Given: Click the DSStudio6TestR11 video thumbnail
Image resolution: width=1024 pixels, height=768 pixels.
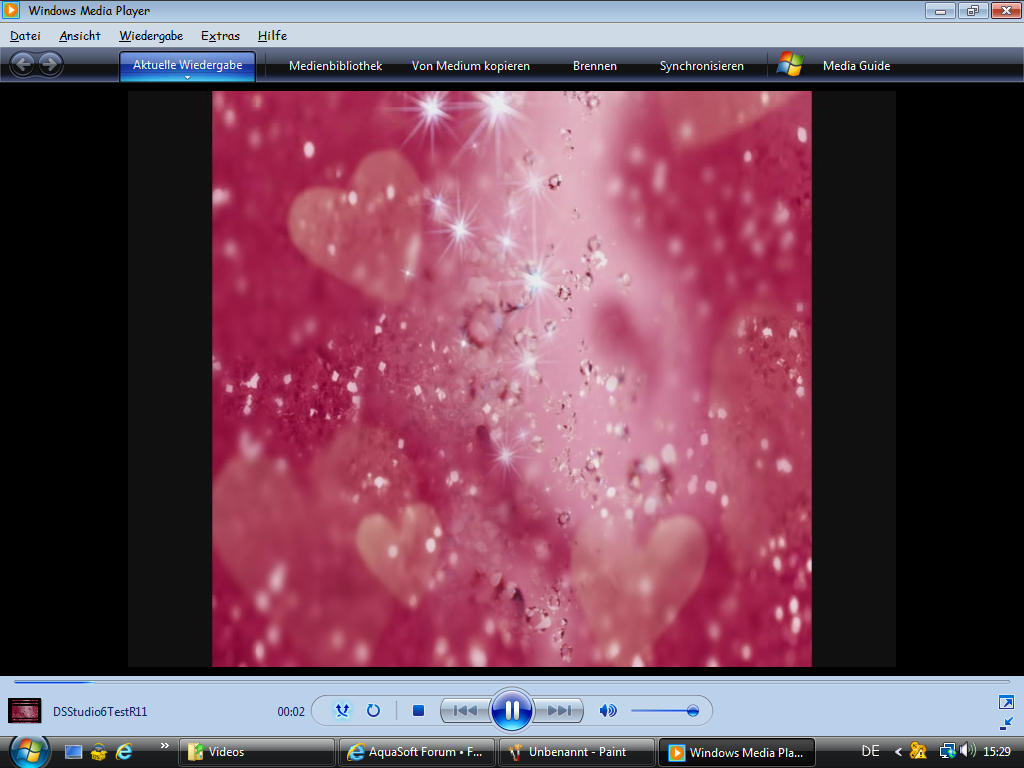Looking at the screenshot, I should coord(25,711).
